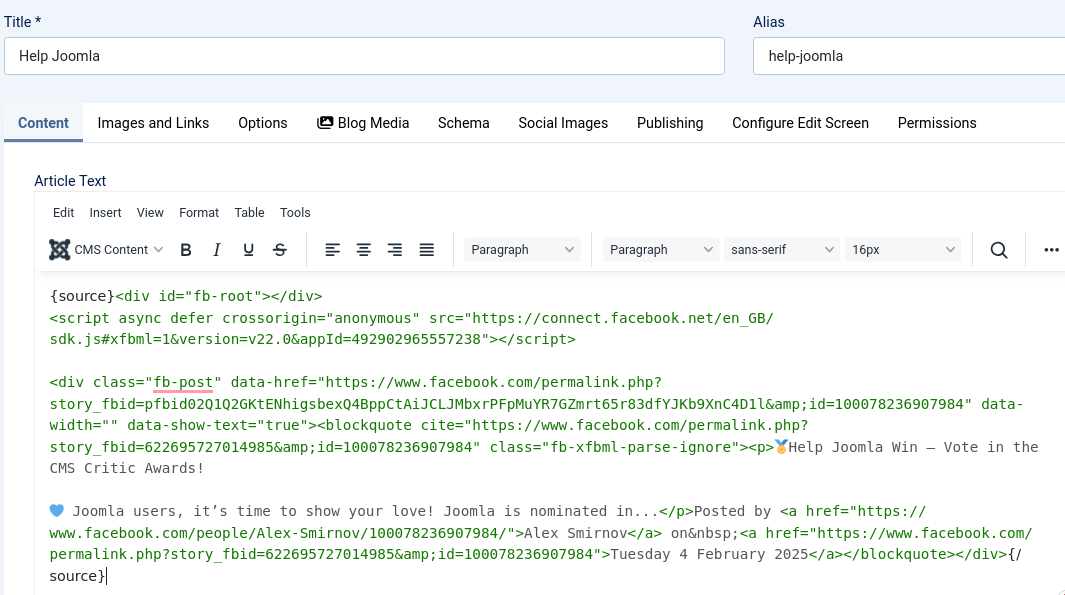Switch to the Content tab
The image size is (1065, 595).
click(43, 123)
